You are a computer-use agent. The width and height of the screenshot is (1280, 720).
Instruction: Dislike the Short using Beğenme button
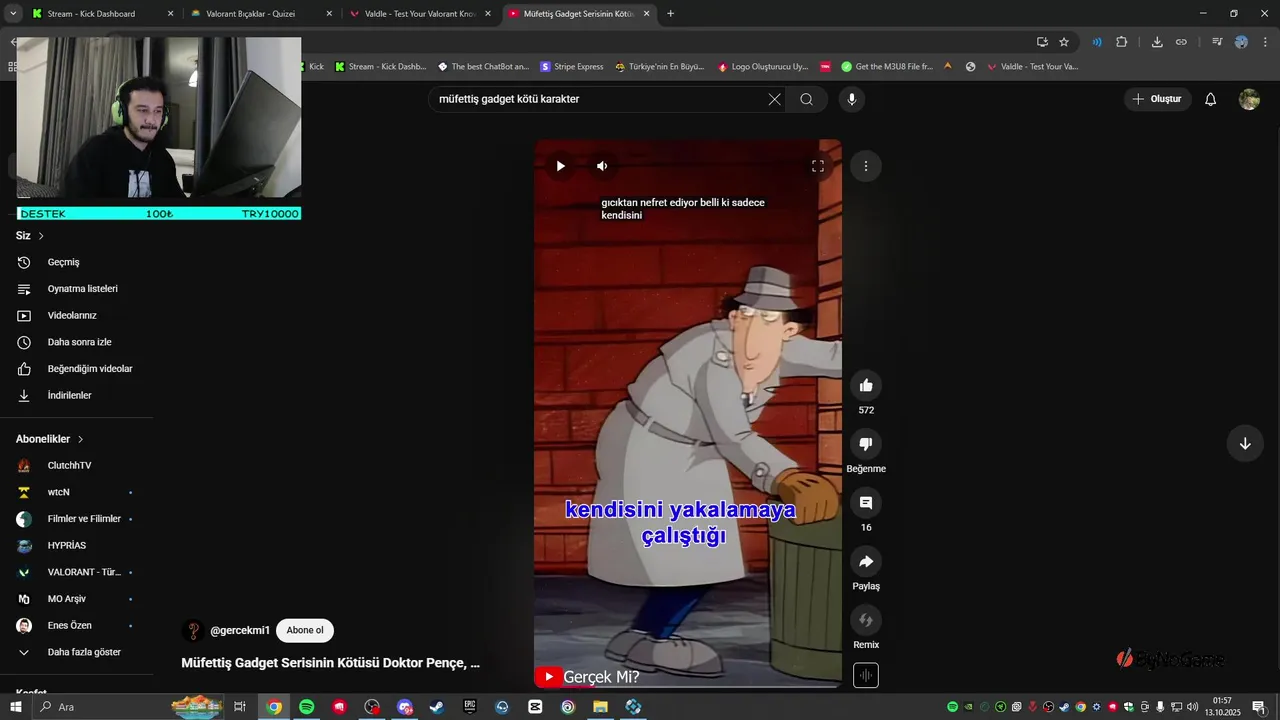pyautogui.click(x=866, y=444)
